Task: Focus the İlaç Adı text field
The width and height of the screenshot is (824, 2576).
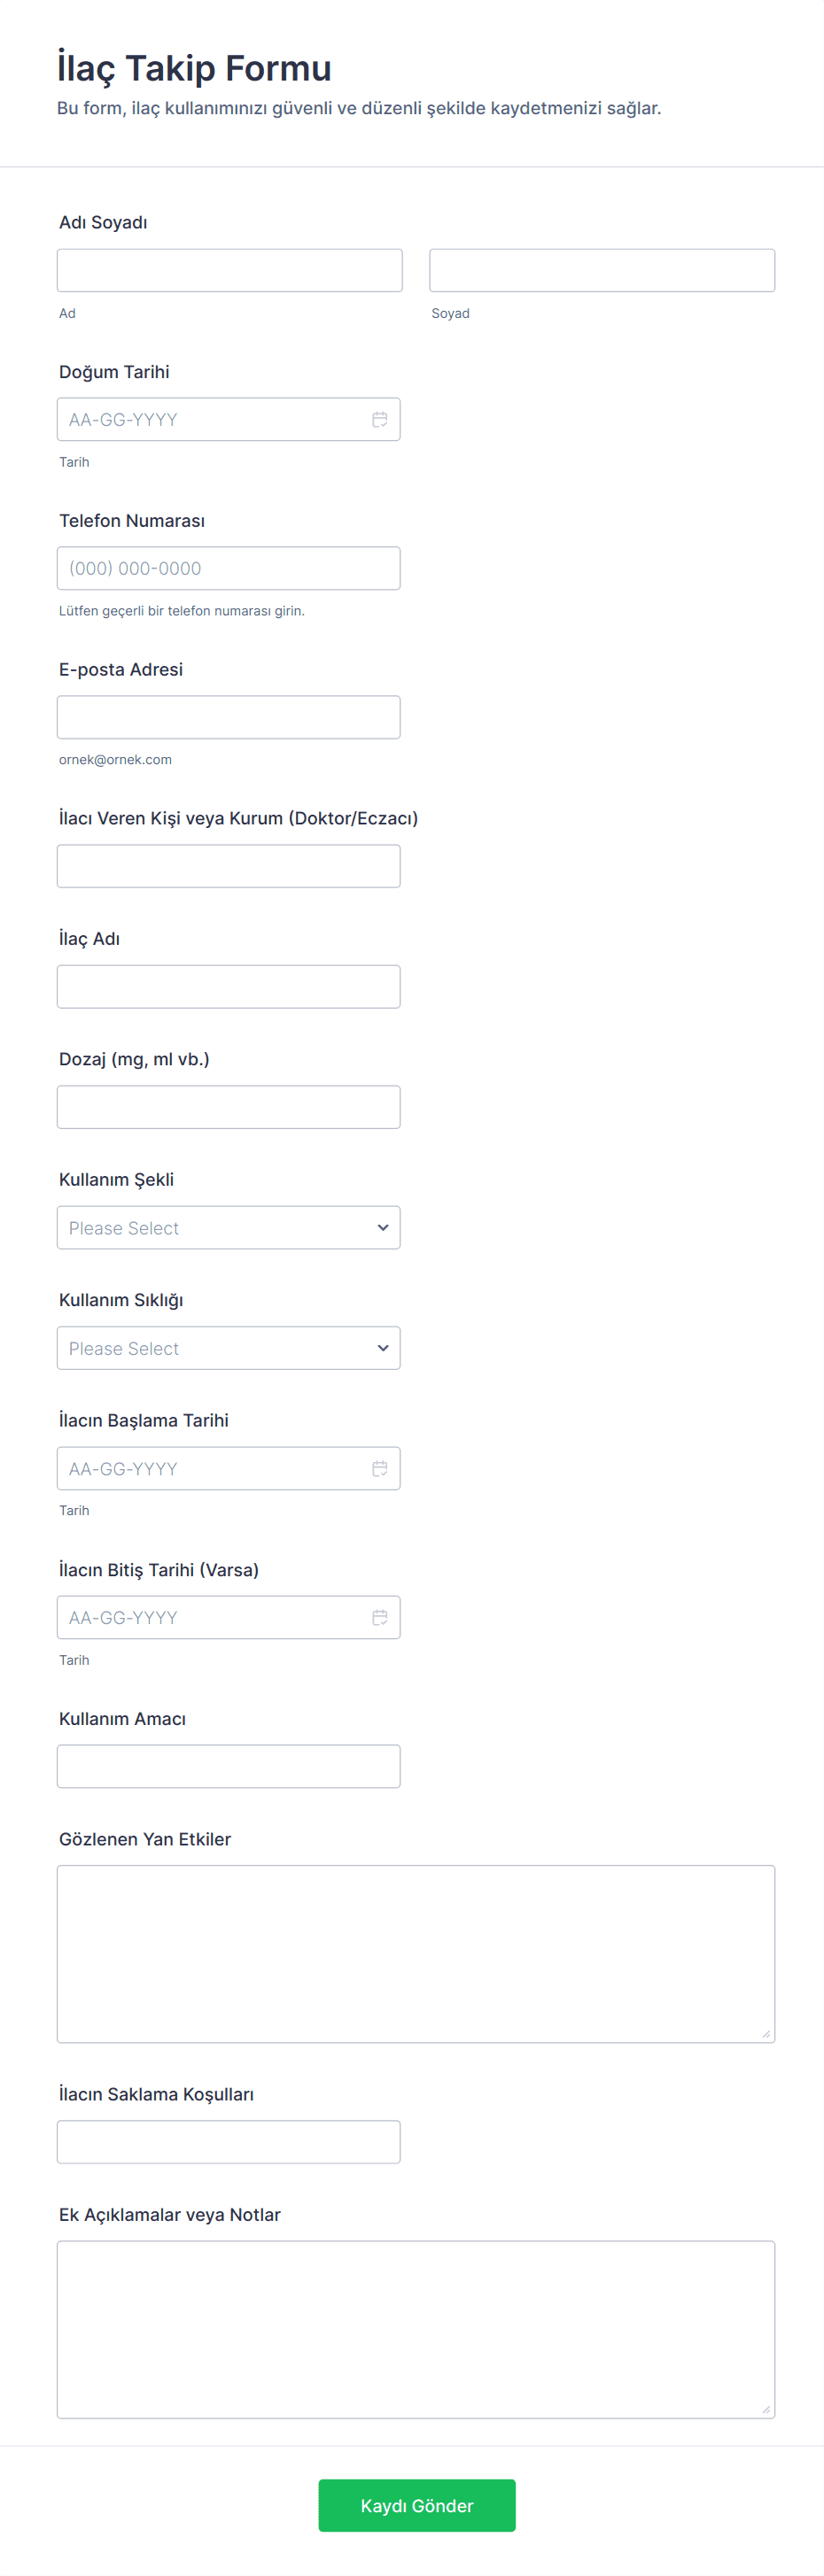Action: coord(228,986)
